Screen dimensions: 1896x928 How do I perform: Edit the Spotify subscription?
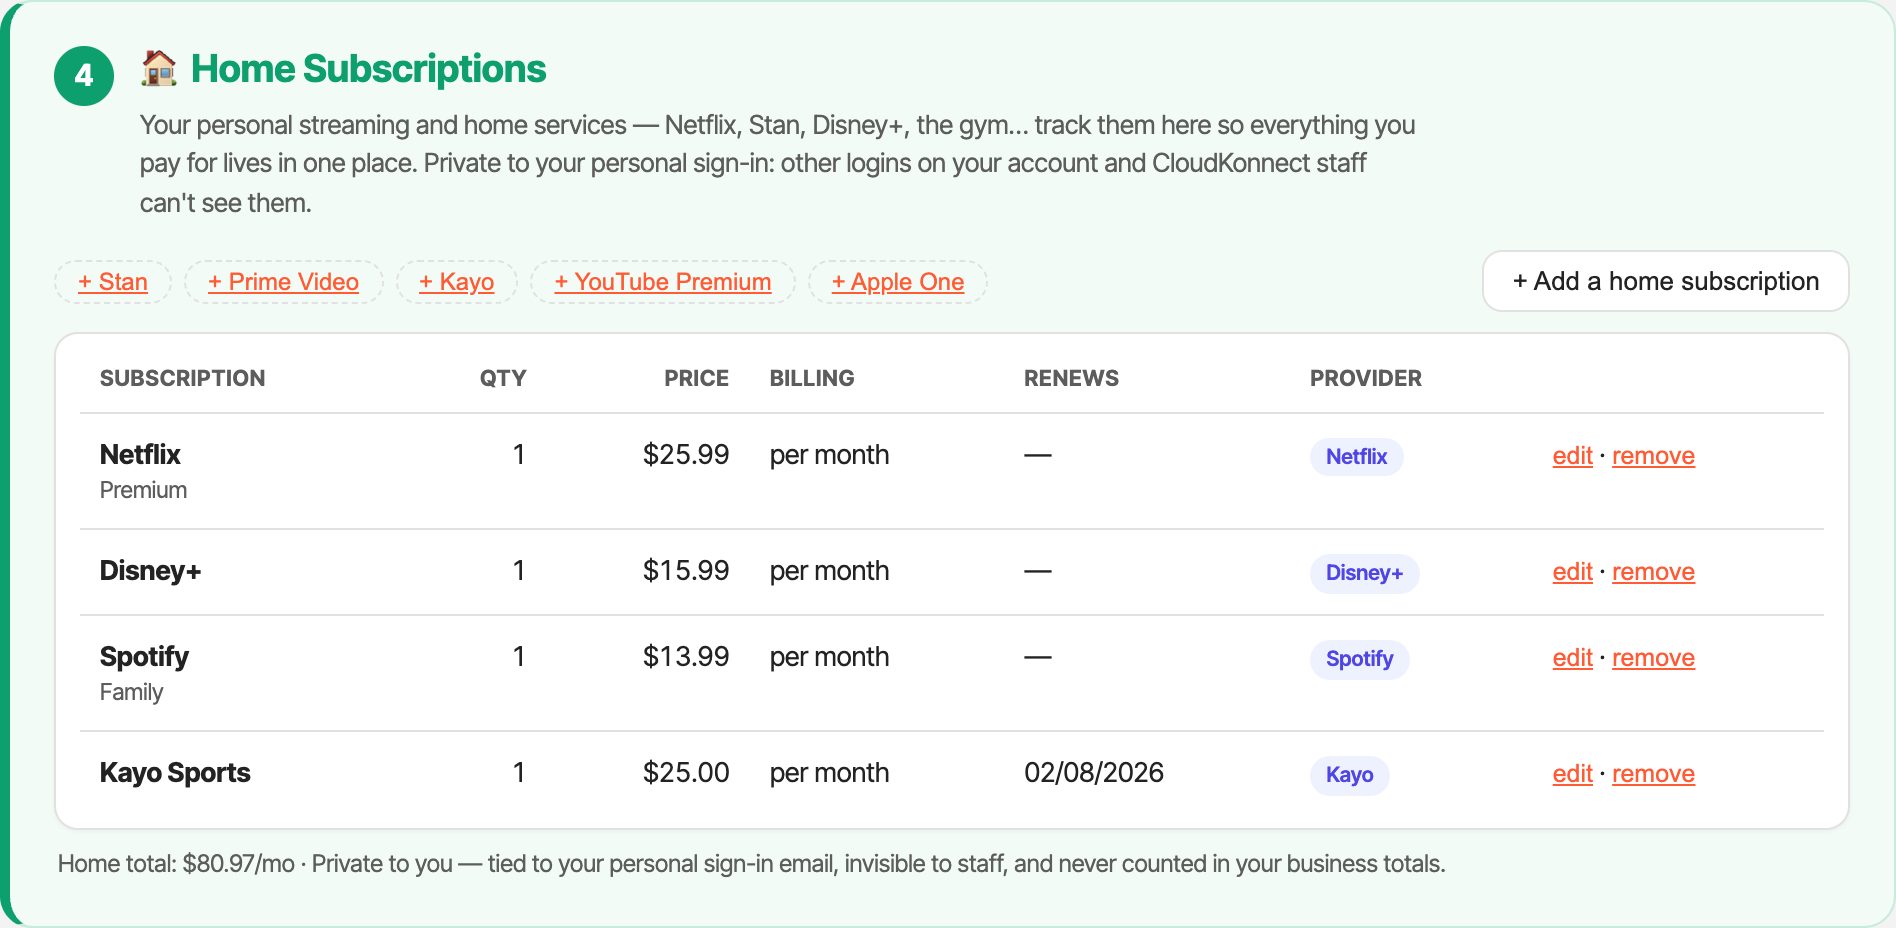[1572, 658]
